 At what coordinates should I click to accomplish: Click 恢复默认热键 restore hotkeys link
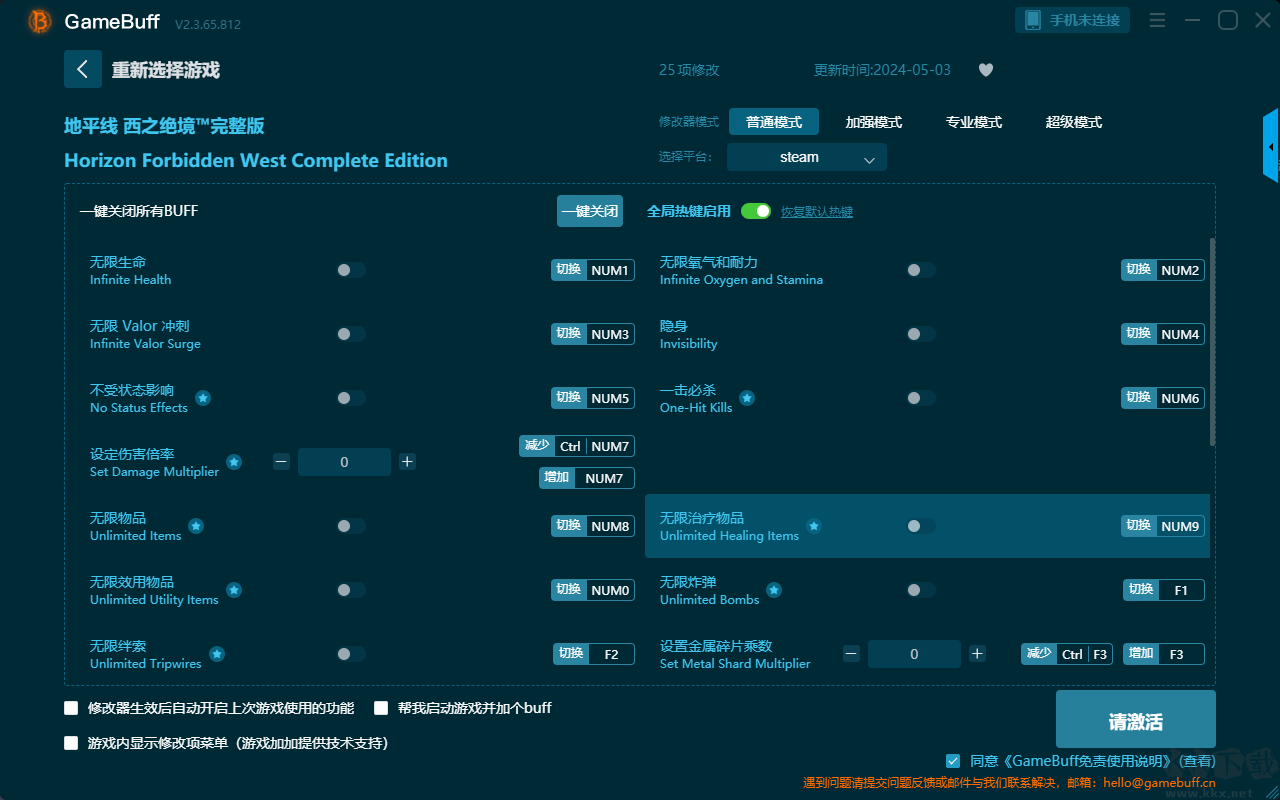[x=817, y=212]
